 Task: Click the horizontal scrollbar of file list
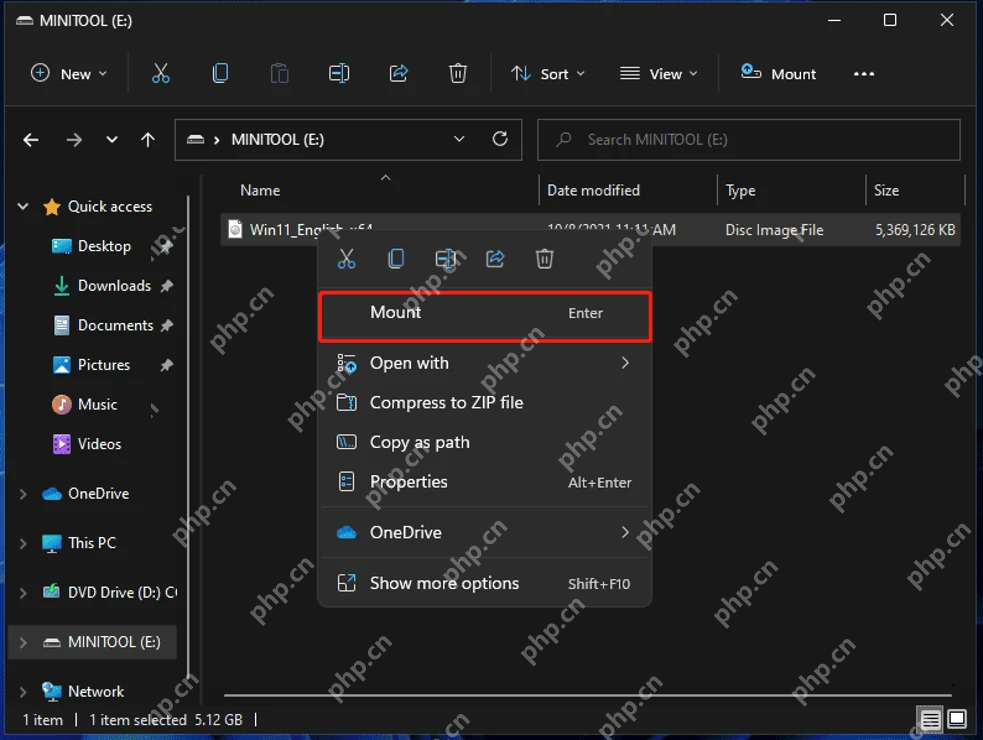coord(587,695)
